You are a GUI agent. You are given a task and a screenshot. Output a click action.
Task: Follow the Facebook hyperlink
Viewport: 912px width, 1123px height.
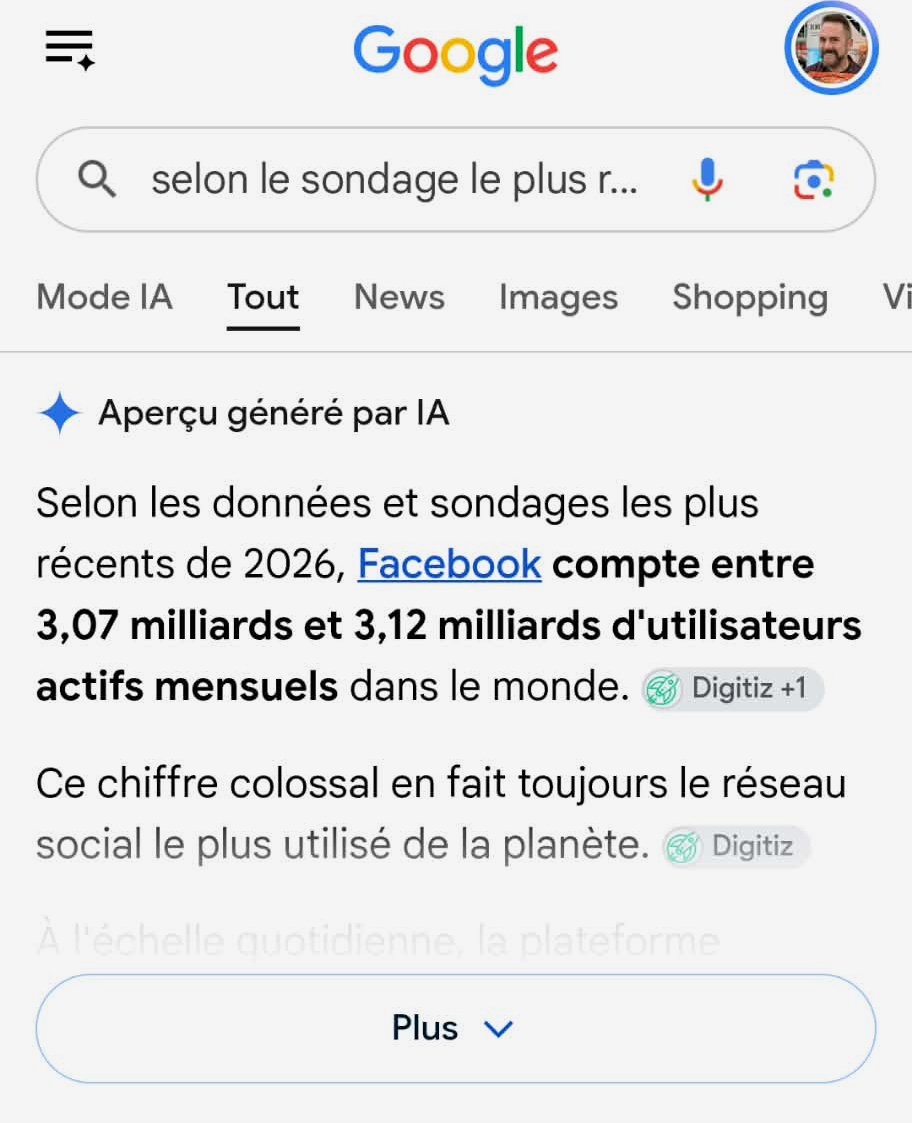pyautogui.click(x=449, y=564)
